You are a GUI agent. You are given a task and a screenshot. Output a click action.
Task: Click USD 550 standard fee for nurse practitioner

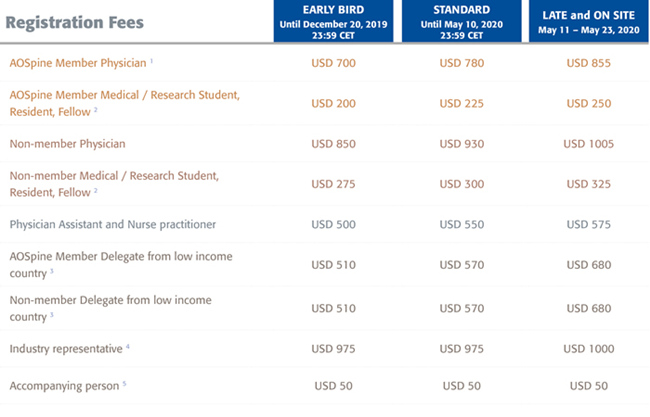point(461,224)
